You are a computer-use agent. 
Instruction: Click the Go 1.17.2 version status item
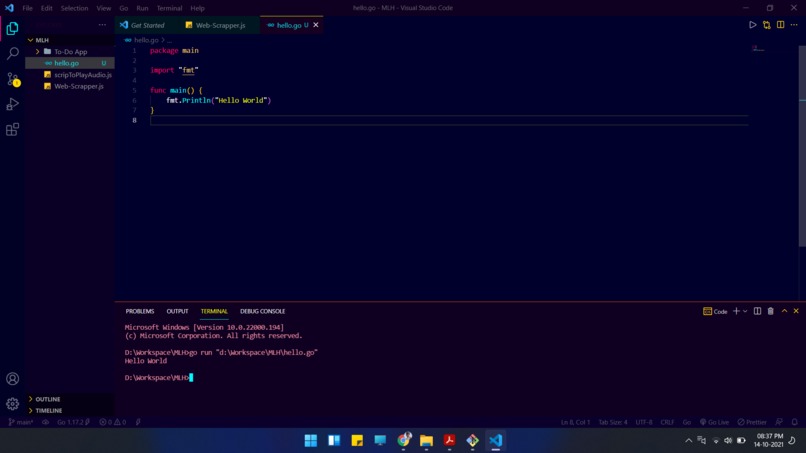click(x=73, y=422)
